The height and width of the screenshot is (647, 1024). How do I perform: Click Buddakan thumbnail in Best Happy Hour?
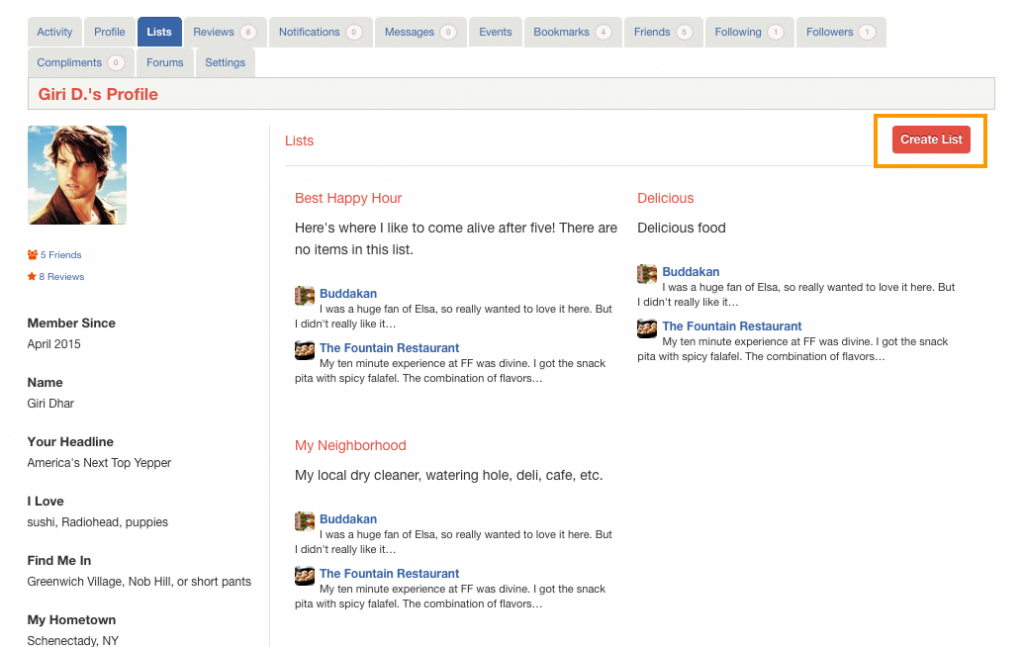click(304, 296)
